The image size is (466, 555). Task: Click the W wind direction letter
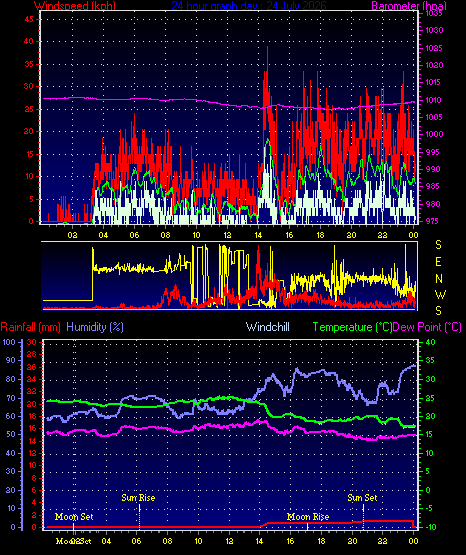pos(440,294)
